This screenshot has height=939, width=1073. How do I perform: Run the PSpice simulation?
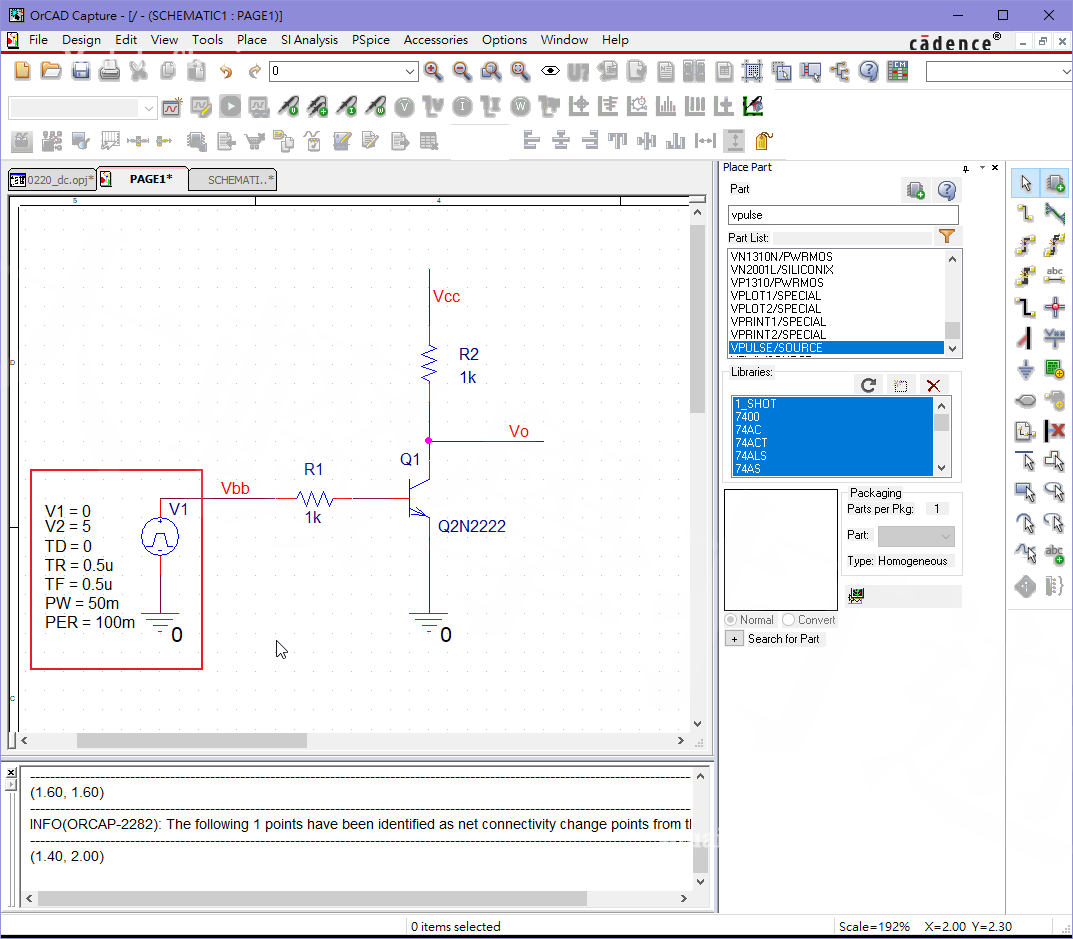230,107
